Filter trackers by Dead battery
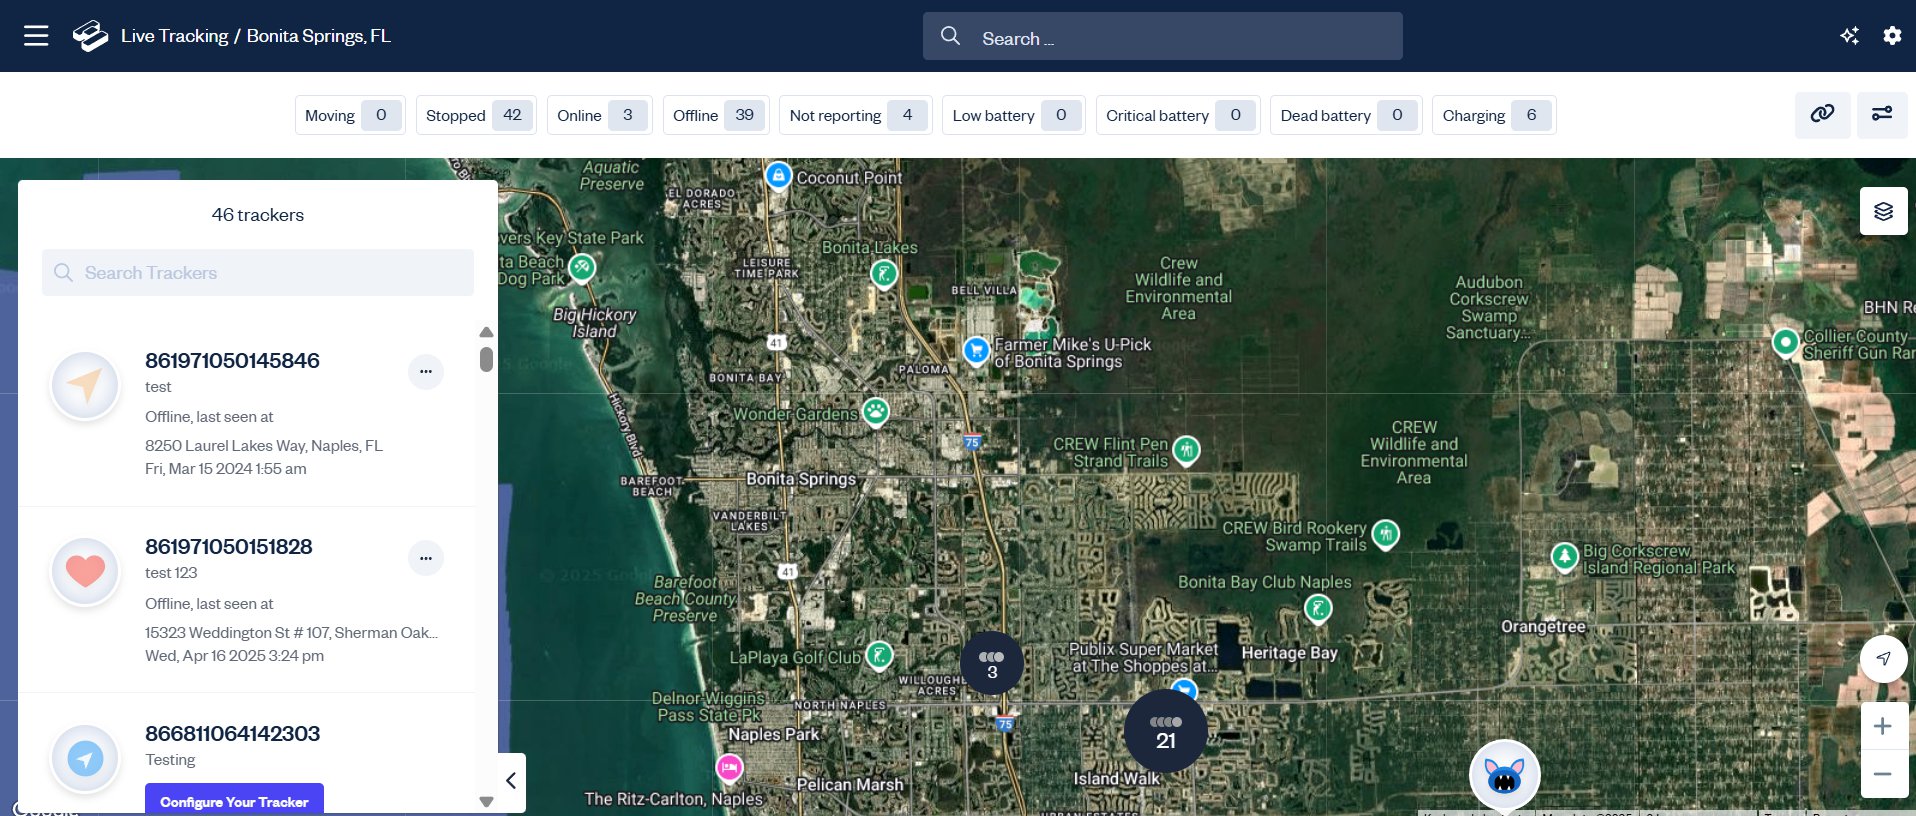The width and height of the screenshot is (1916, 816). click(x=1346, y=115)
